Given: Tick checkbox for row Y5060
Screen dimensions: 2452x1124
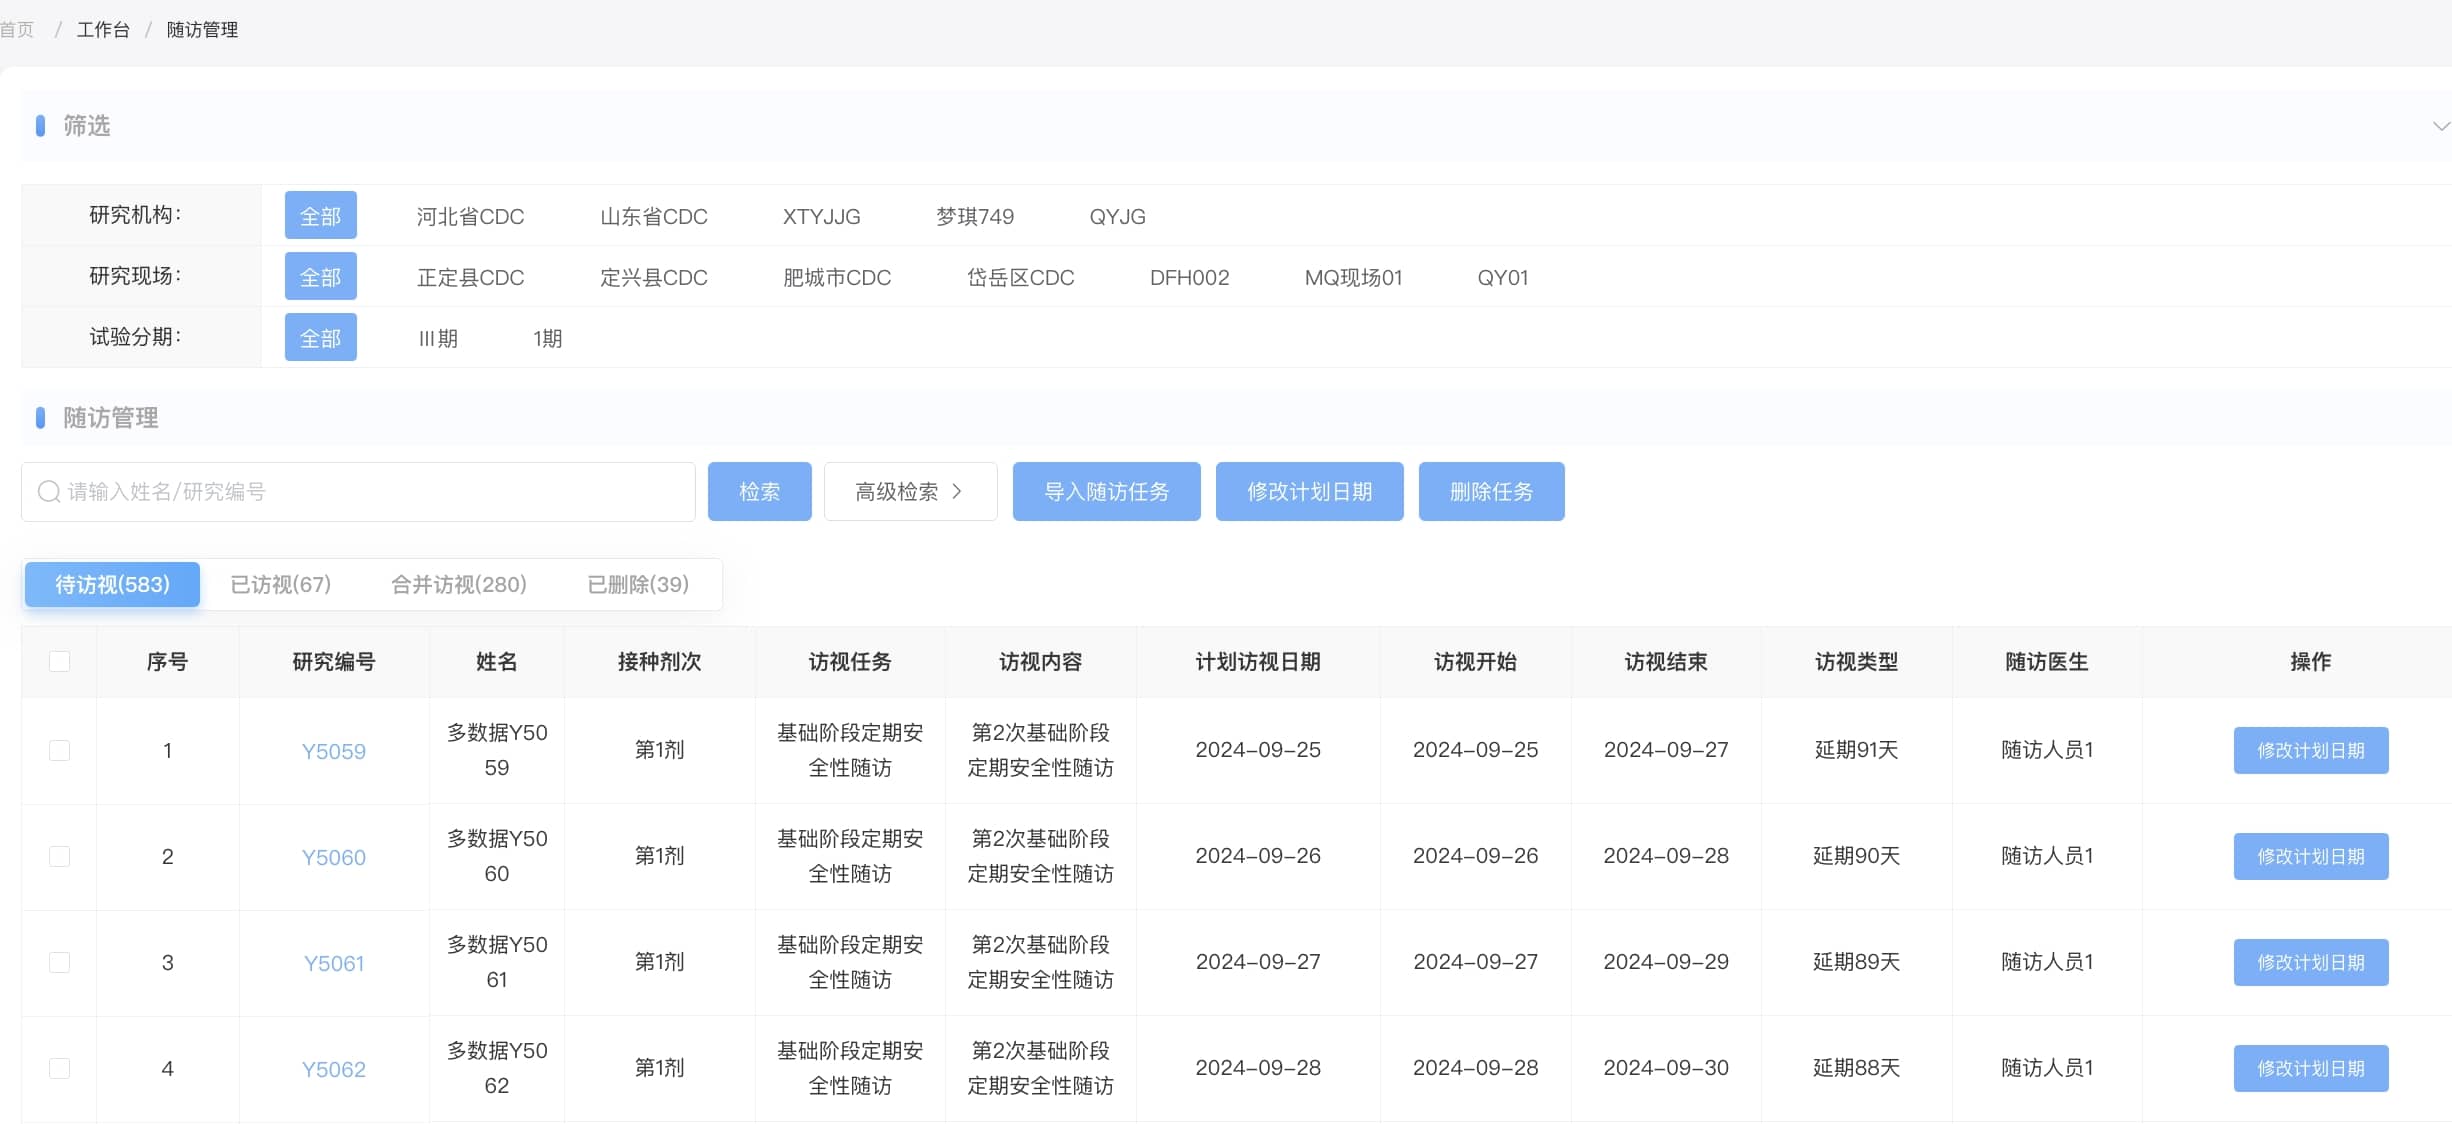Looking at the screenshot, I should (x=60, y=856).
